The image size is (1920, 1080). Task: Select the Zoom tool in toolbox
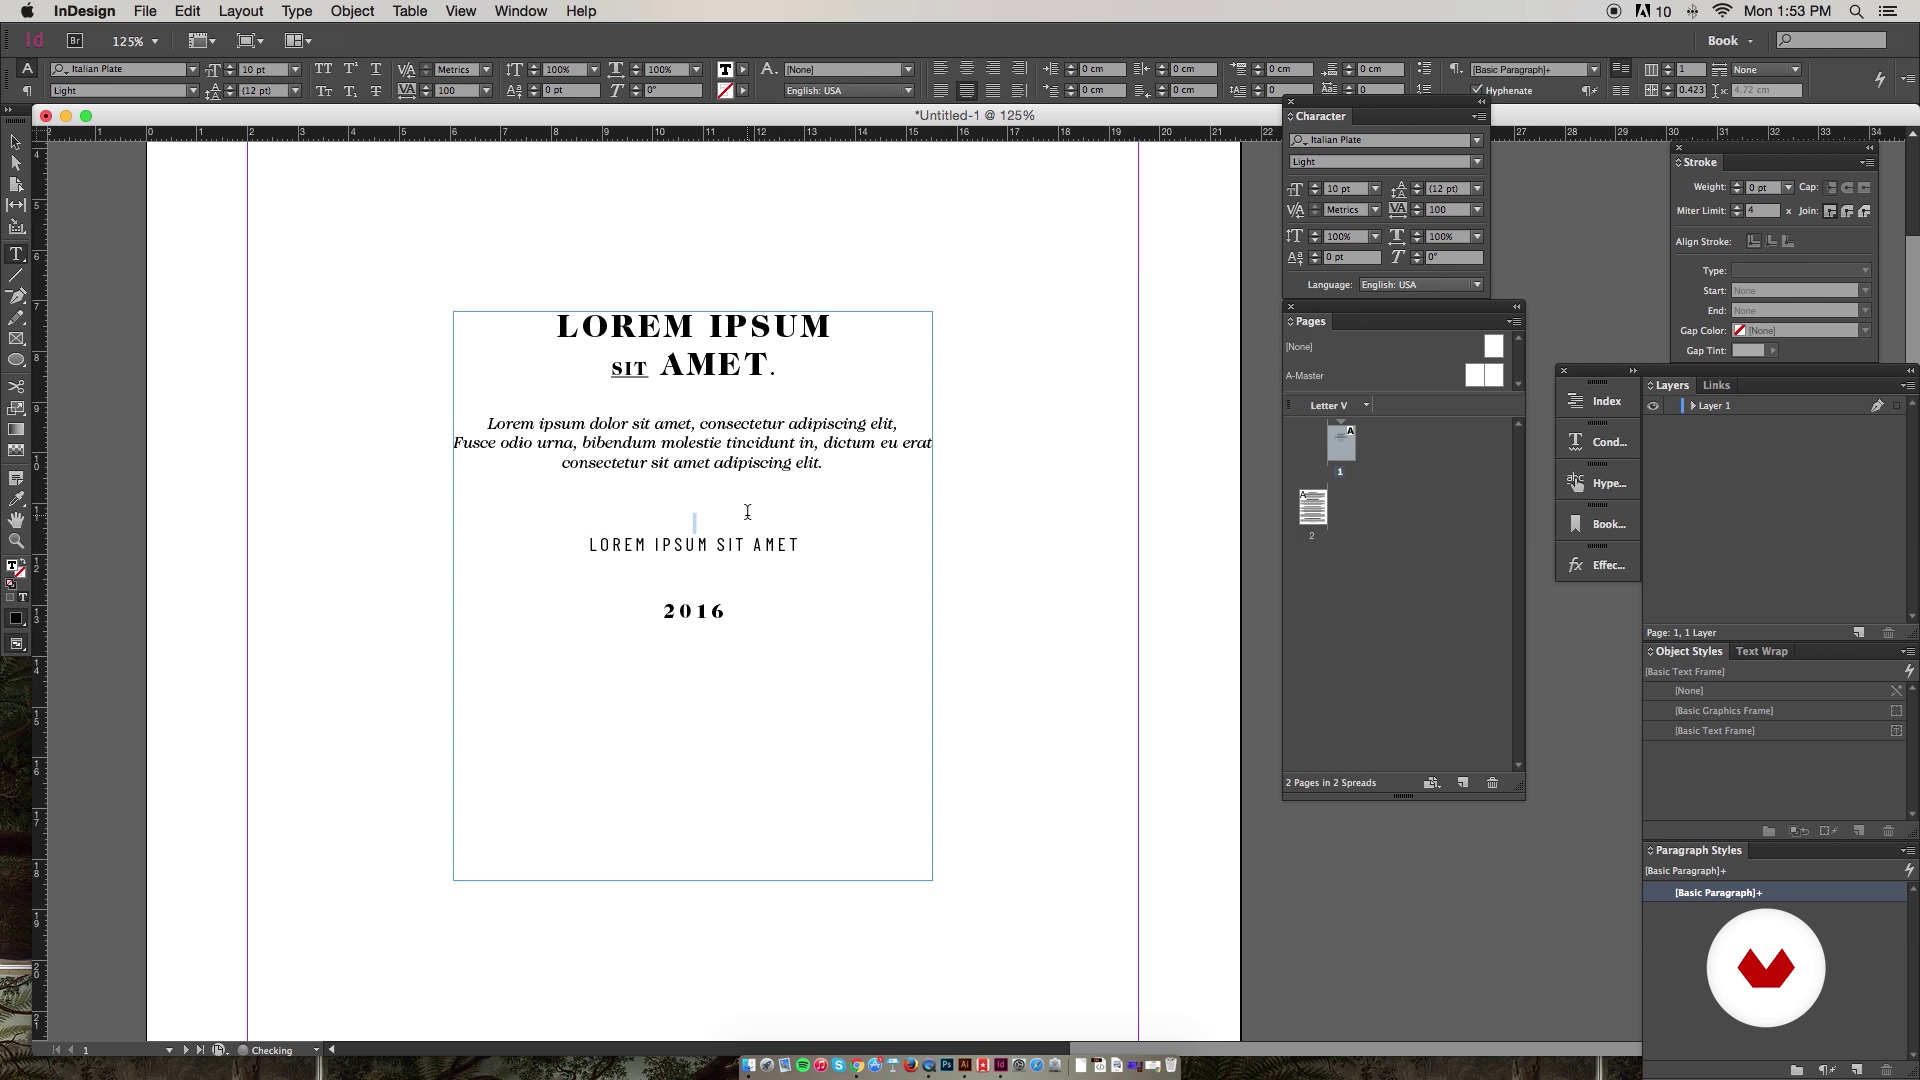tap(16, 541)
